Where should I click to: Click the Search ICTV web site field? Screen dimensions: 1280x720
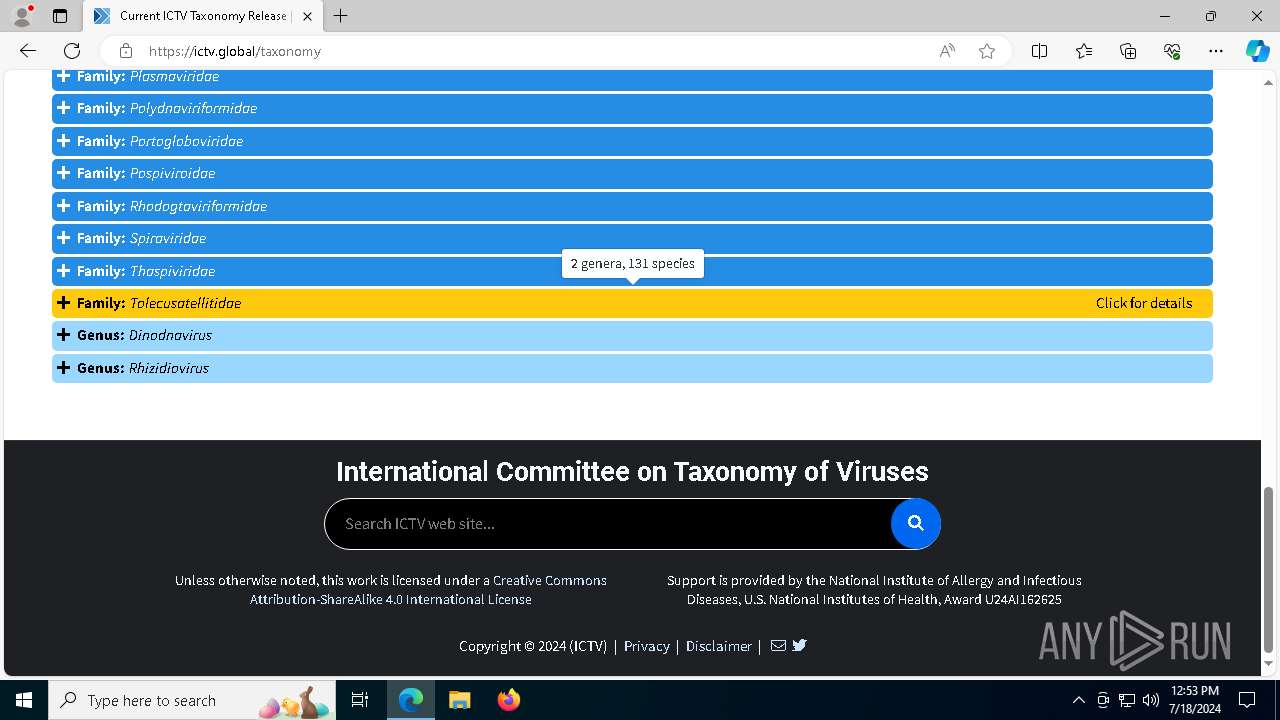click(608, 524)
